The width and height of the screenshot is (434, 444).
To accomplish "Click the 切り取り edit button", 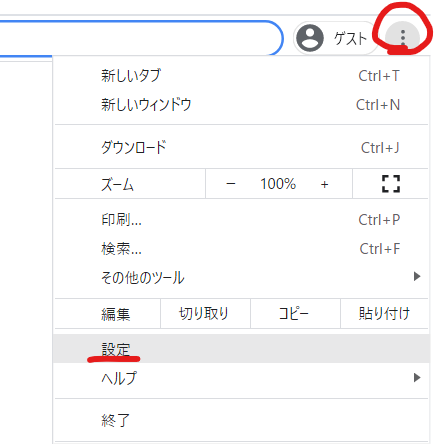I will tap(205, 314).
